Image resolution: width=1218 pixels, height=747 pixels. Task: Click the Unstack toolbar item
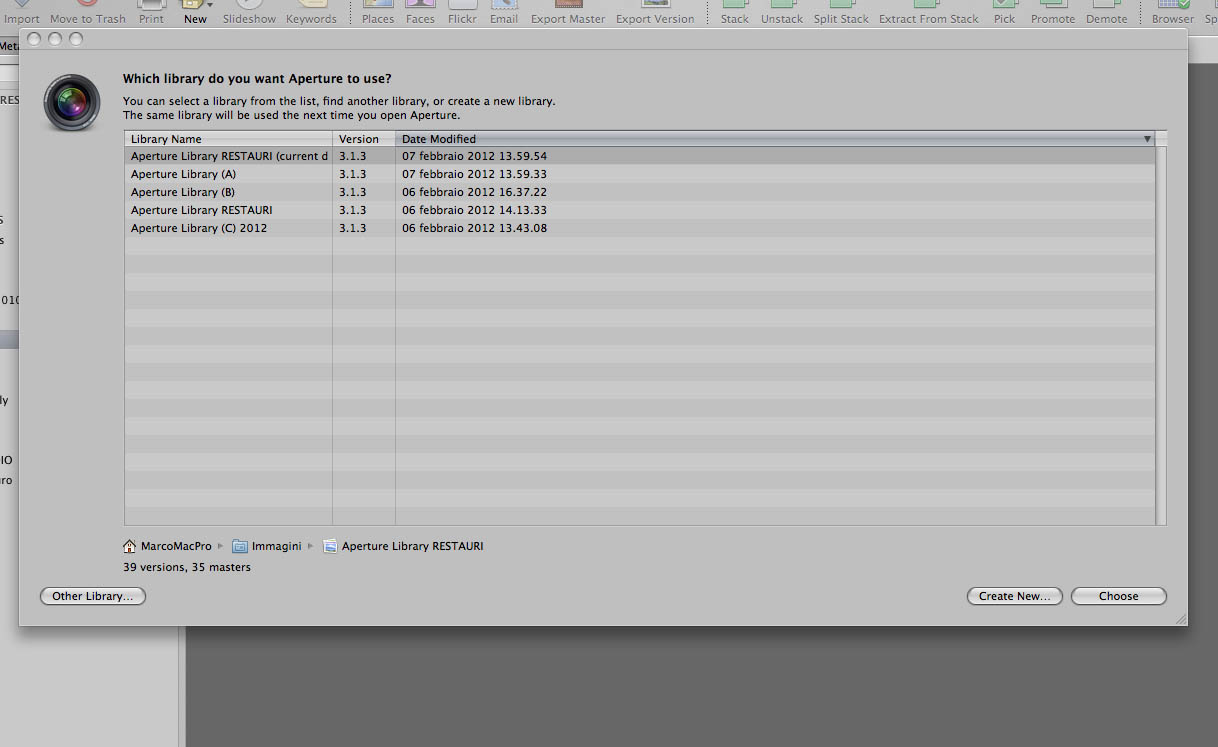point(782,13)
